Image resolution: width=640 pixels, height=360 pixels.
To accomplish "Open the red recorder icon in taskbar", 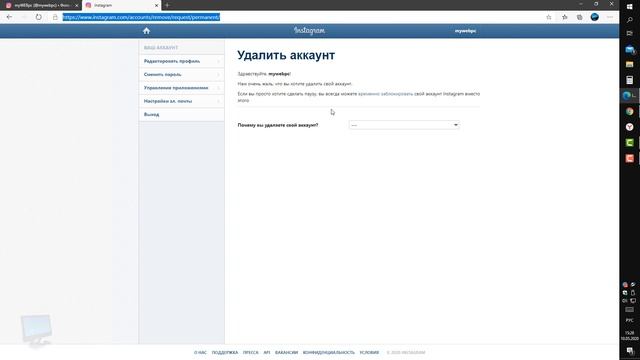I will pyautogui.click(x=630, y=158).
